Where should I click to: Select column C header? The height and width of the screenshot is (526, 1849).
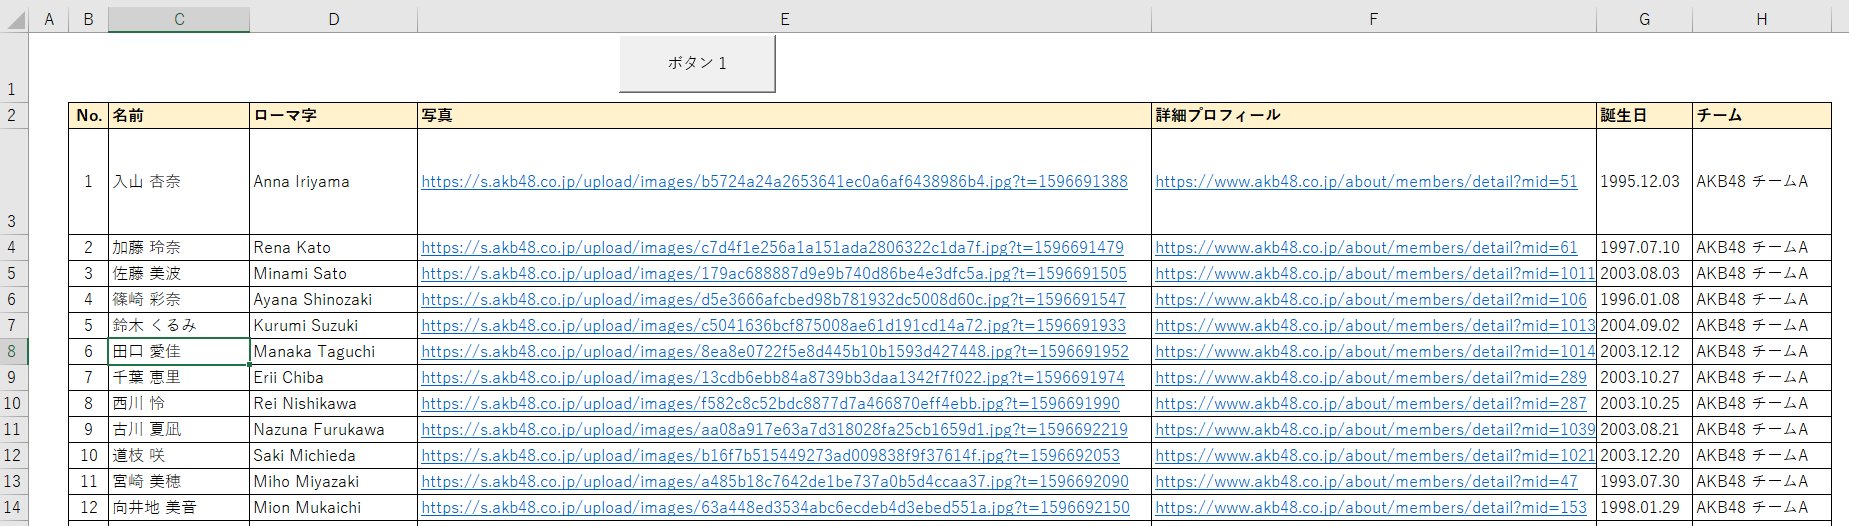tap(179, 19)
